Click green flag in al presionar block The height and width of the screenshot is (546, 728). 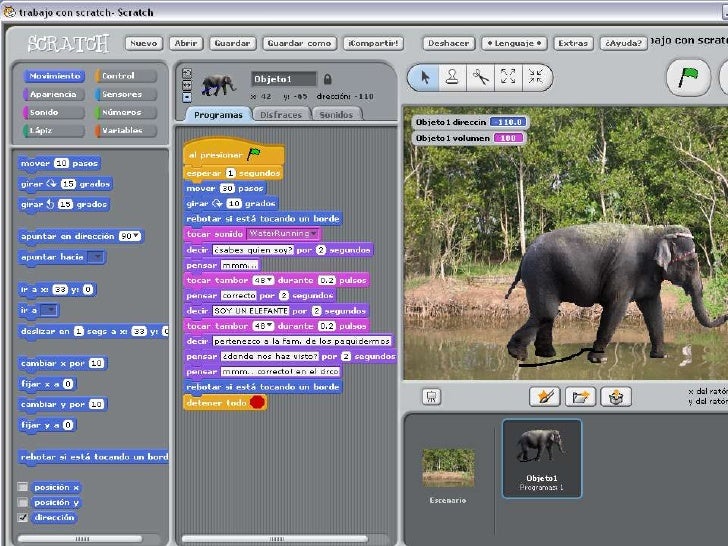[x=254, y=154]
